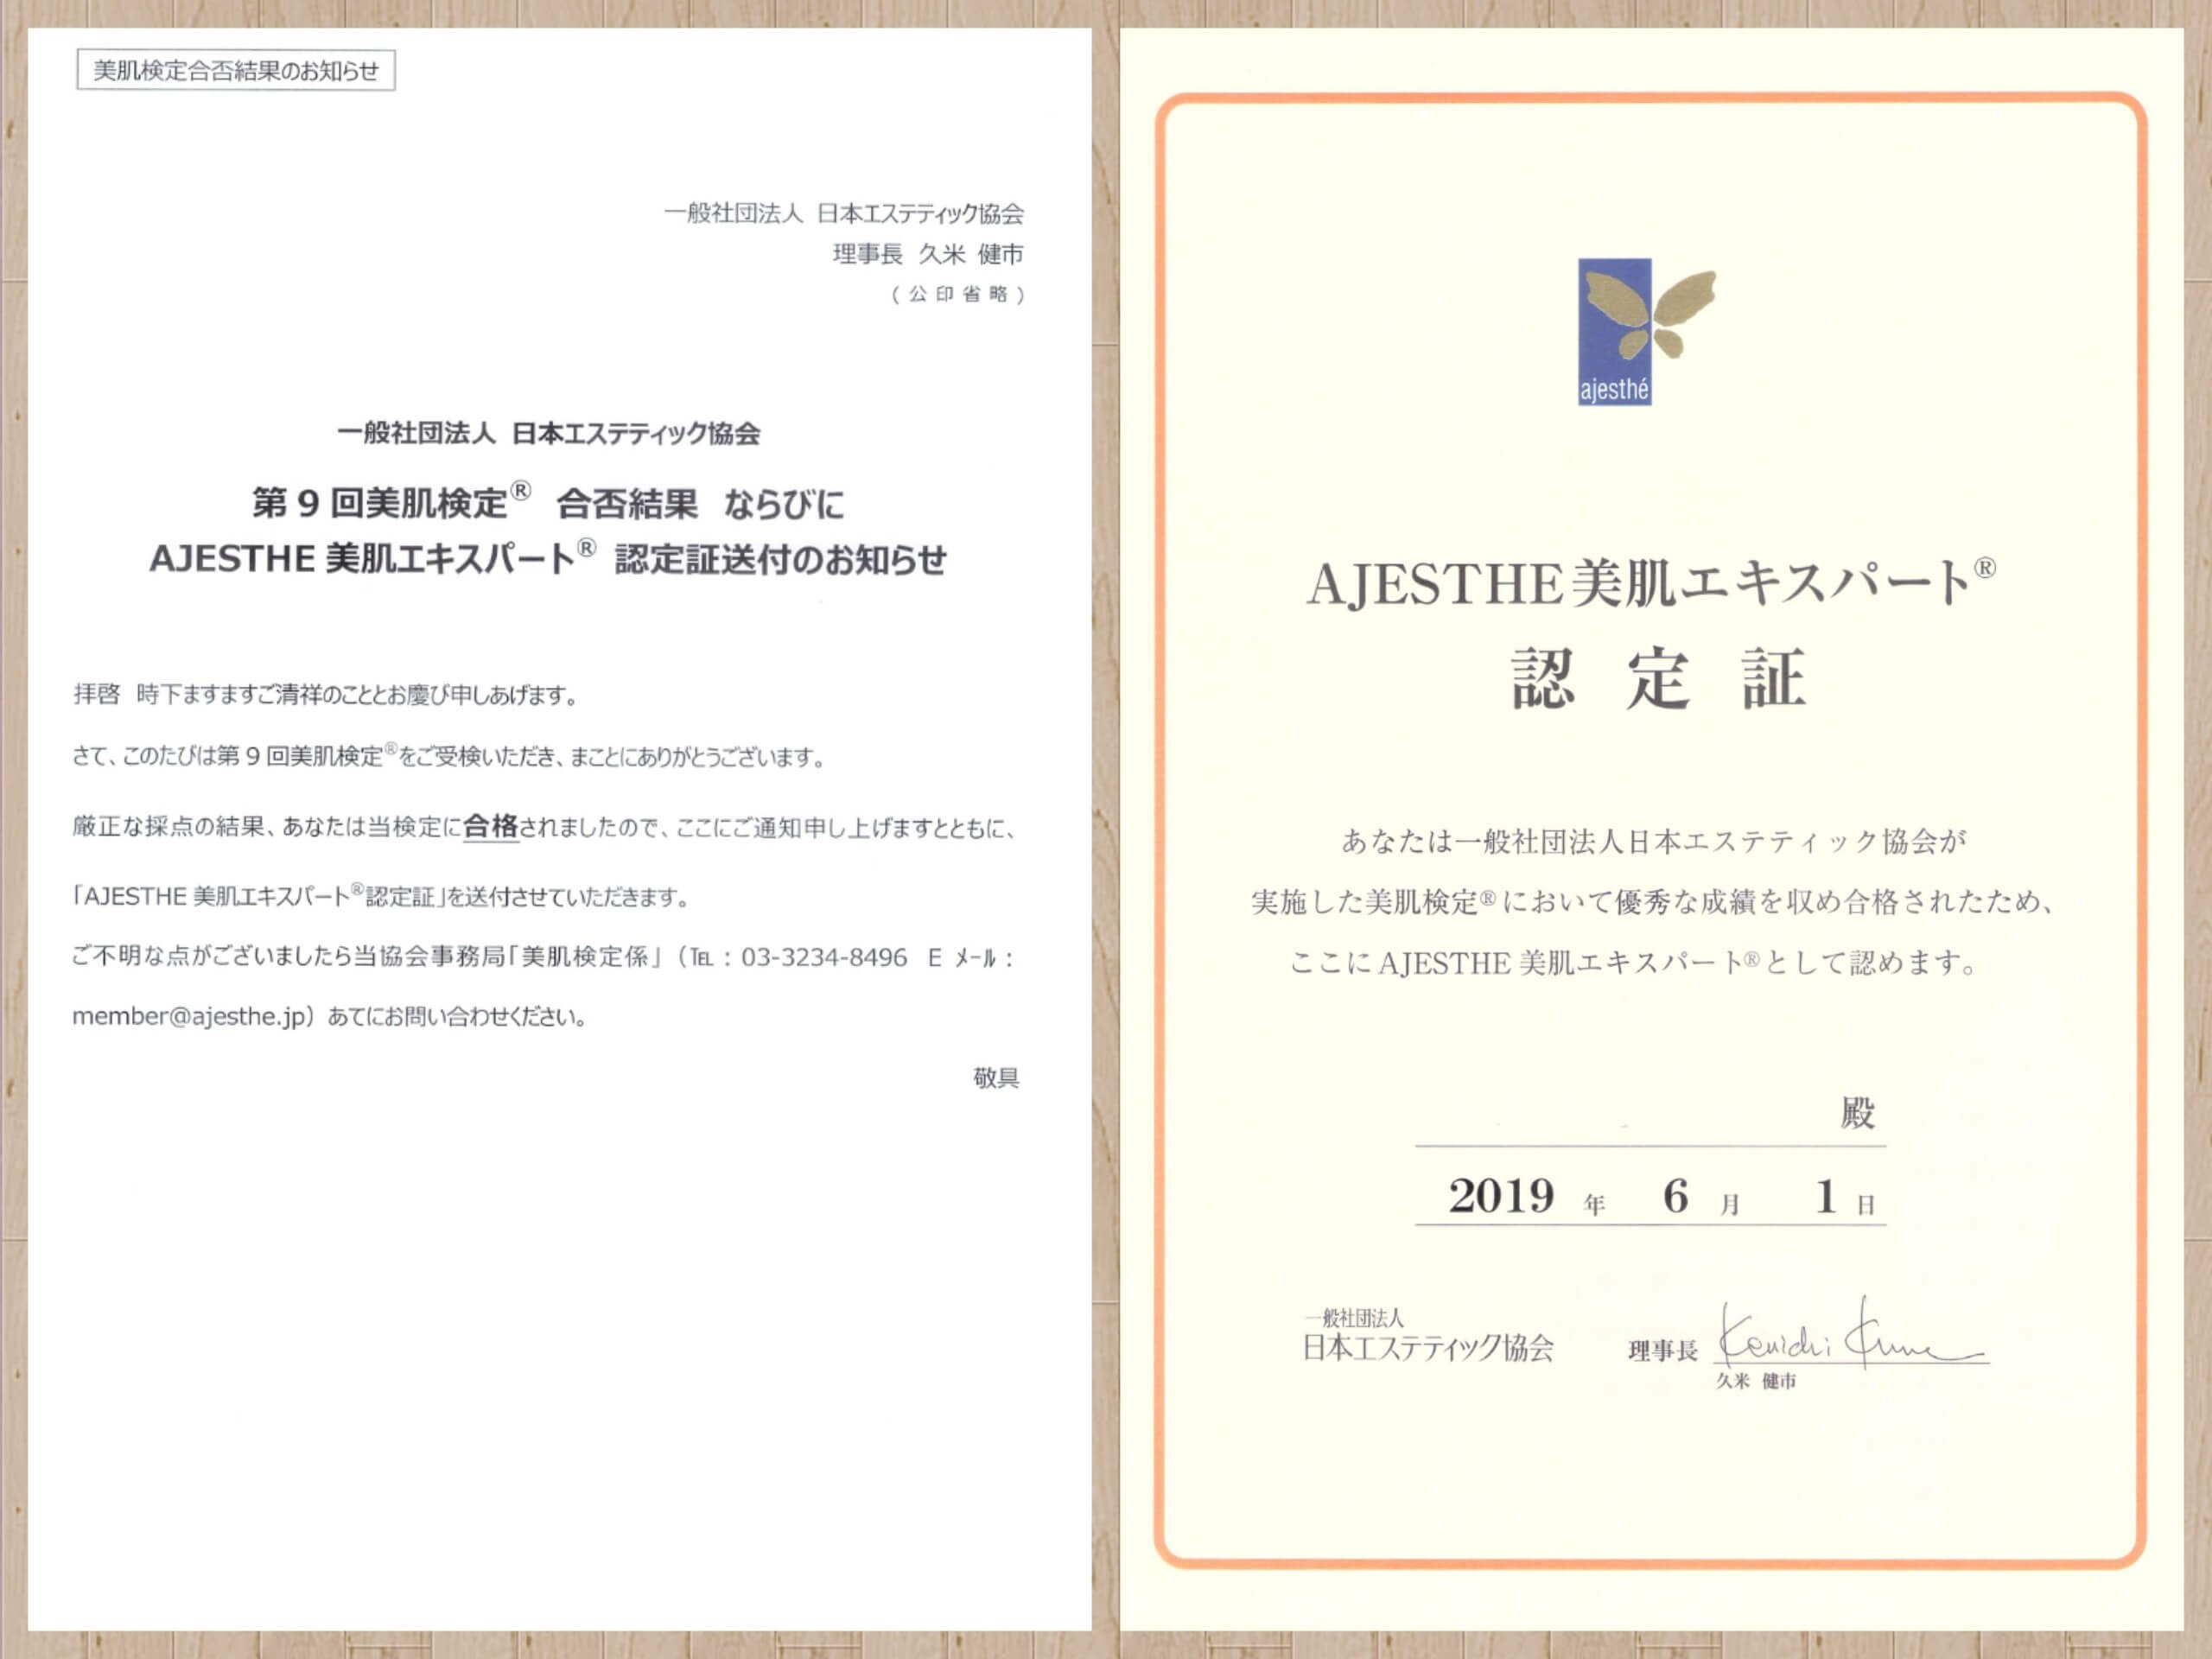Click the large 認定証 heading on the certificate
The image size is (2212, 1659).
pyautogui.click(x=1658, y=679)
